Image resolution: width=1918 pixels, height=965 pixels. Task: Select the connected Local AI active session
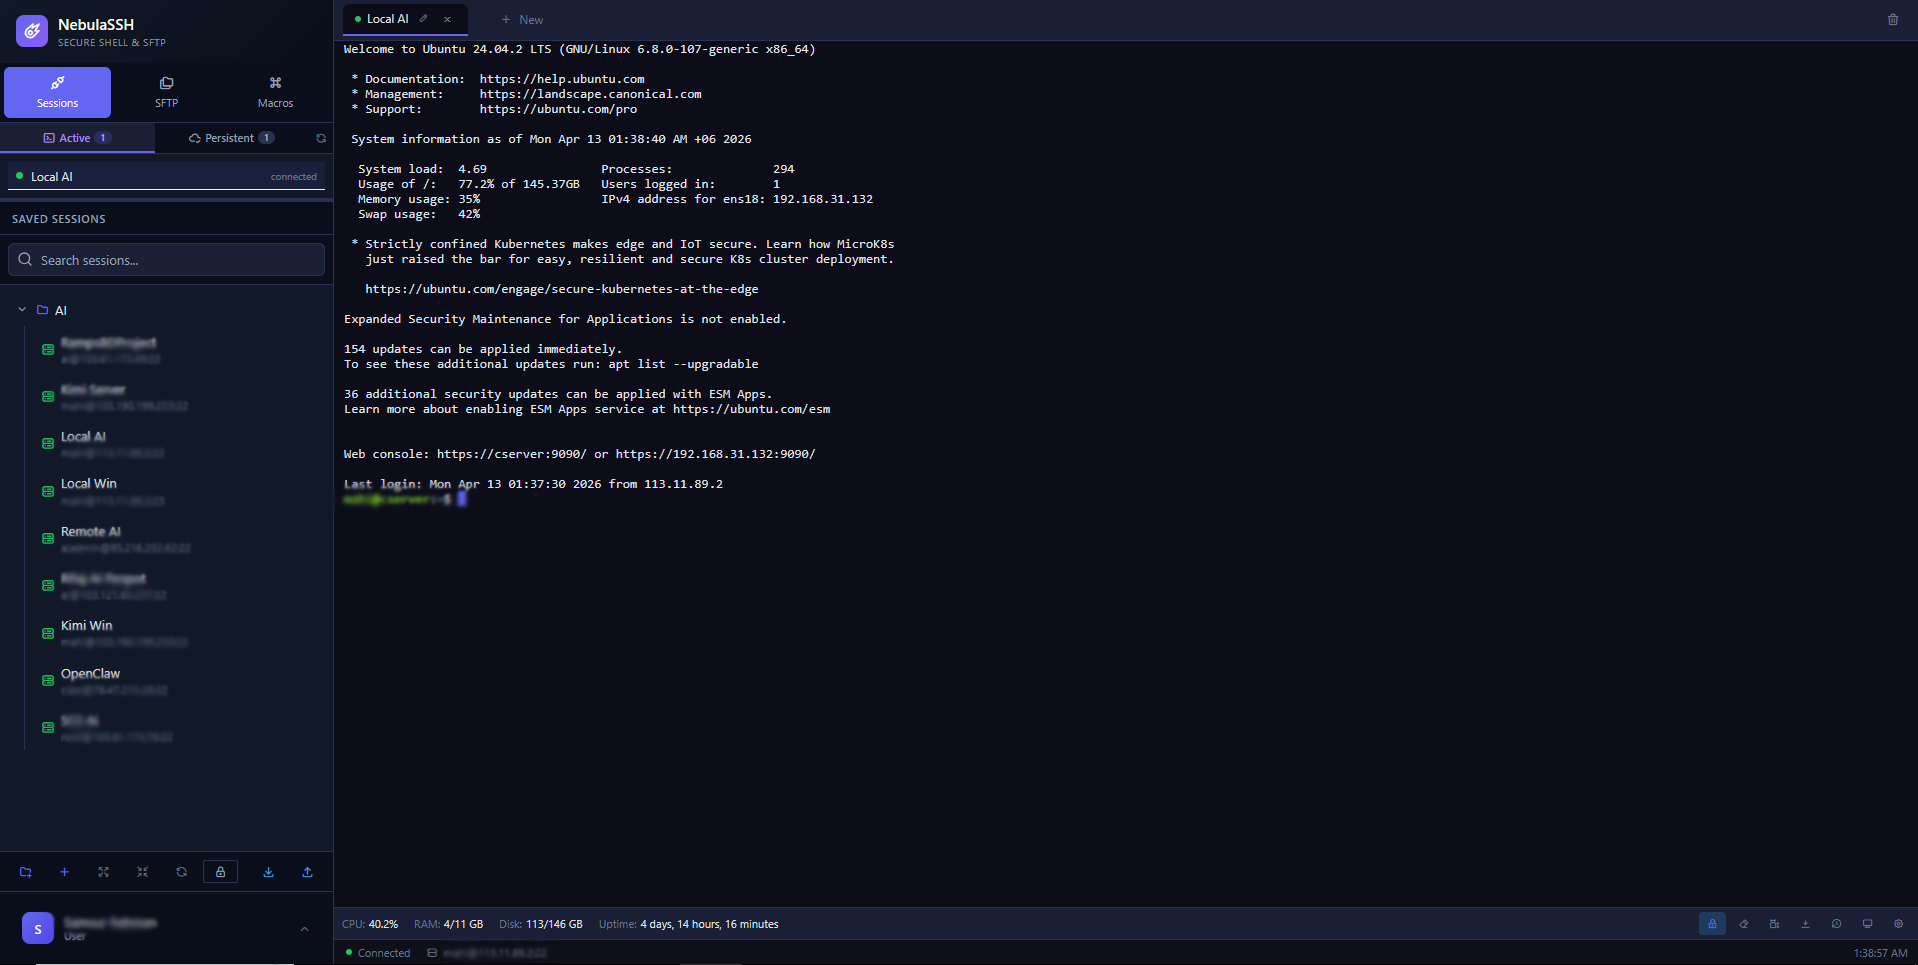(x=166, y=176)
